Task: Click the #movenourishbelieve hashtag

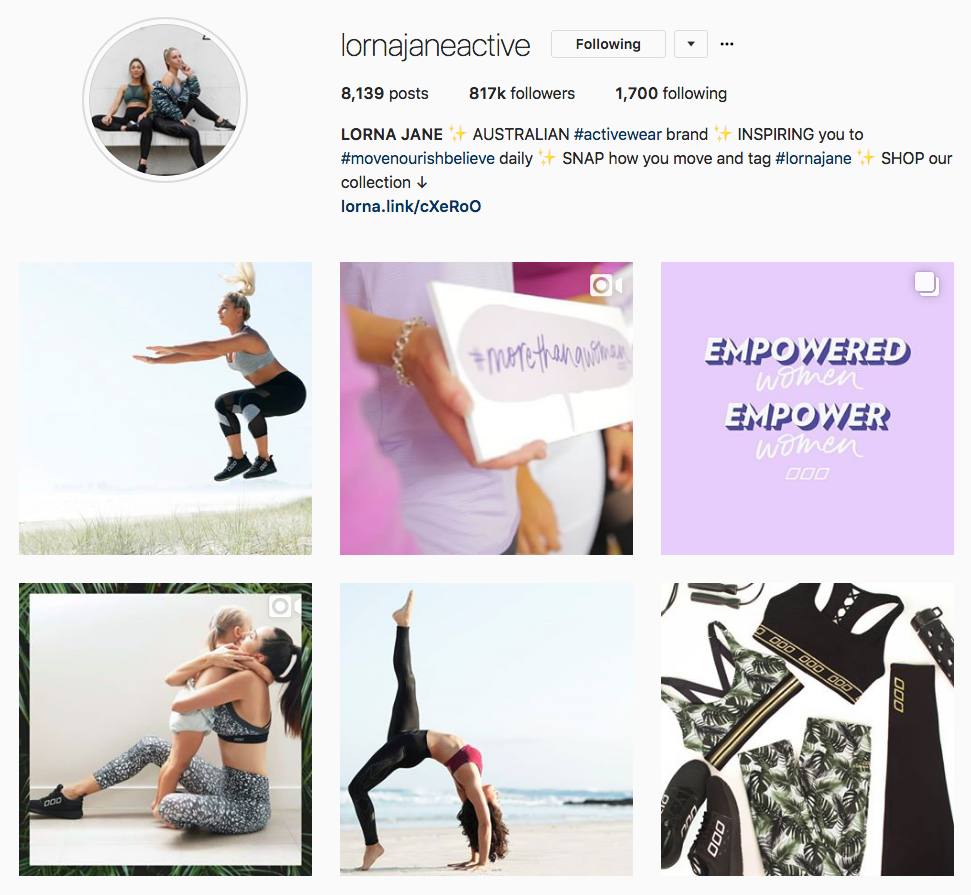Action: tap(417, 159)
